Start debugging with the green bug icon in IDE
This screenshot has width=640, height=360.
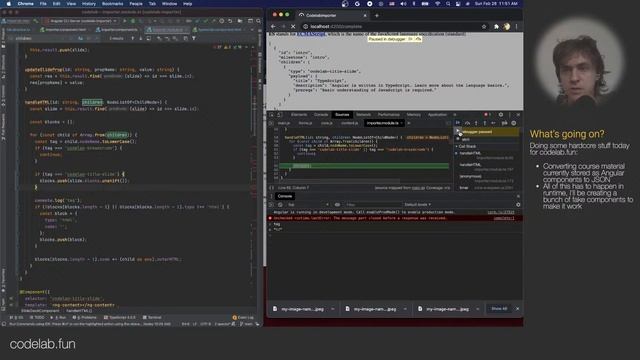pyautogui.click(x=133, y=21)
